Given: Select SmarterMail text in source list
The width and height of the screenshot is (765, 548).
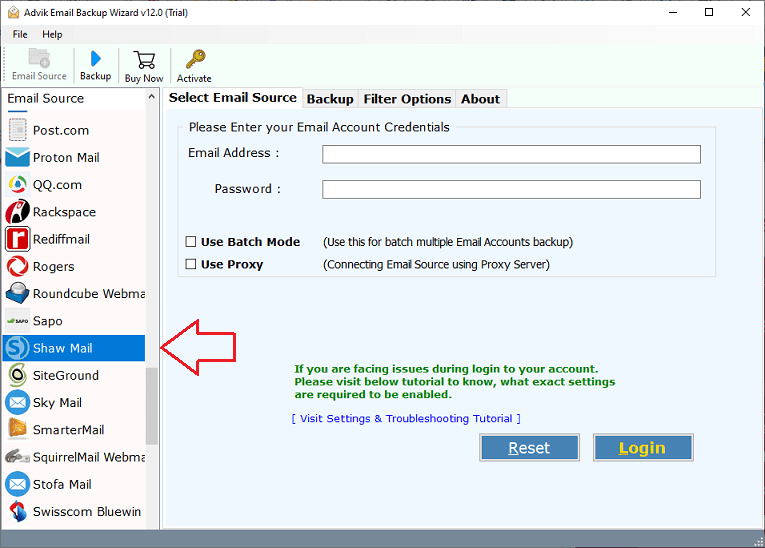Looking at the screenshot, I should [x=68, y=430].
